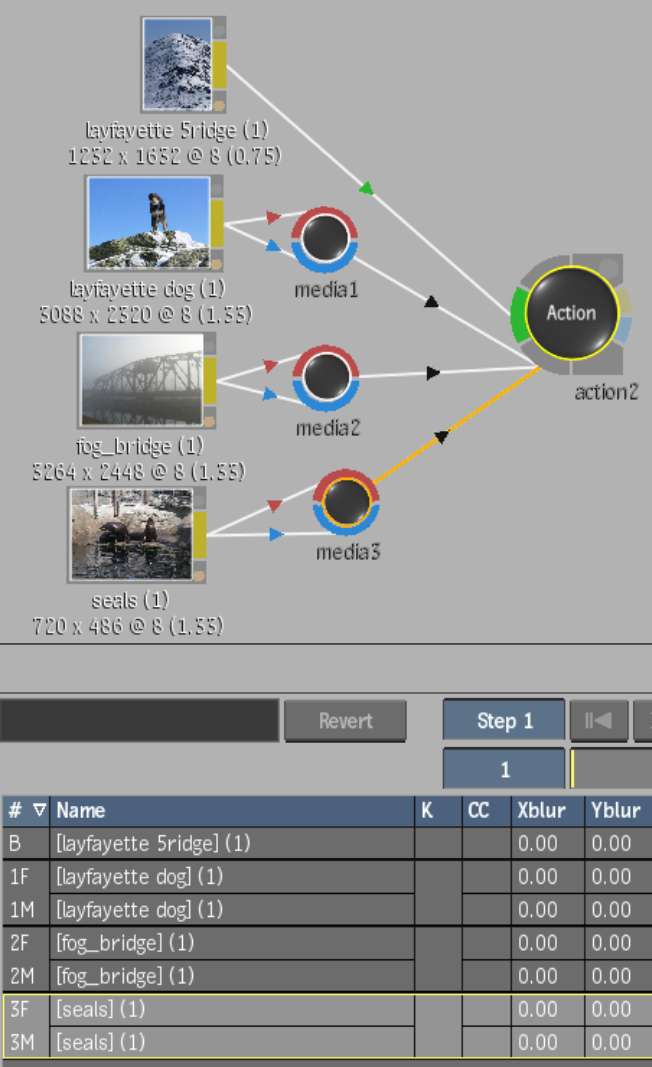Click yellow output tab of seals clip
Screen dimensions: 652x1067
pyautogui.click(x=199, y=535)
